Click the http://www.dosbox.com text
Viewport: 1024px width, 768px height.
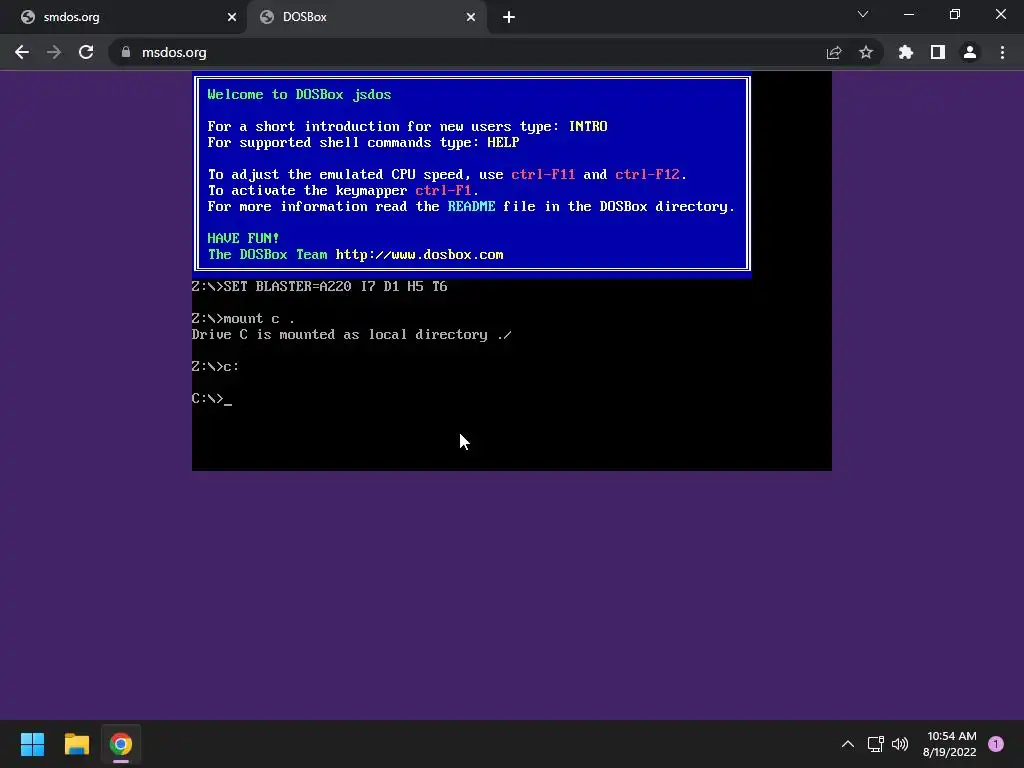coord(419,255)
